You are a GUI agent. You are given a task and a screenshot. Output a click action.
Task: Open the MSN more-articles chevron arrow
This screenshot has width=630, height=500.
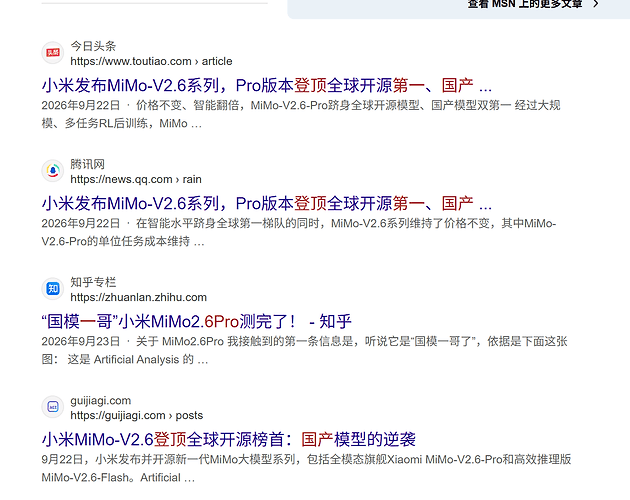(596, 4)
